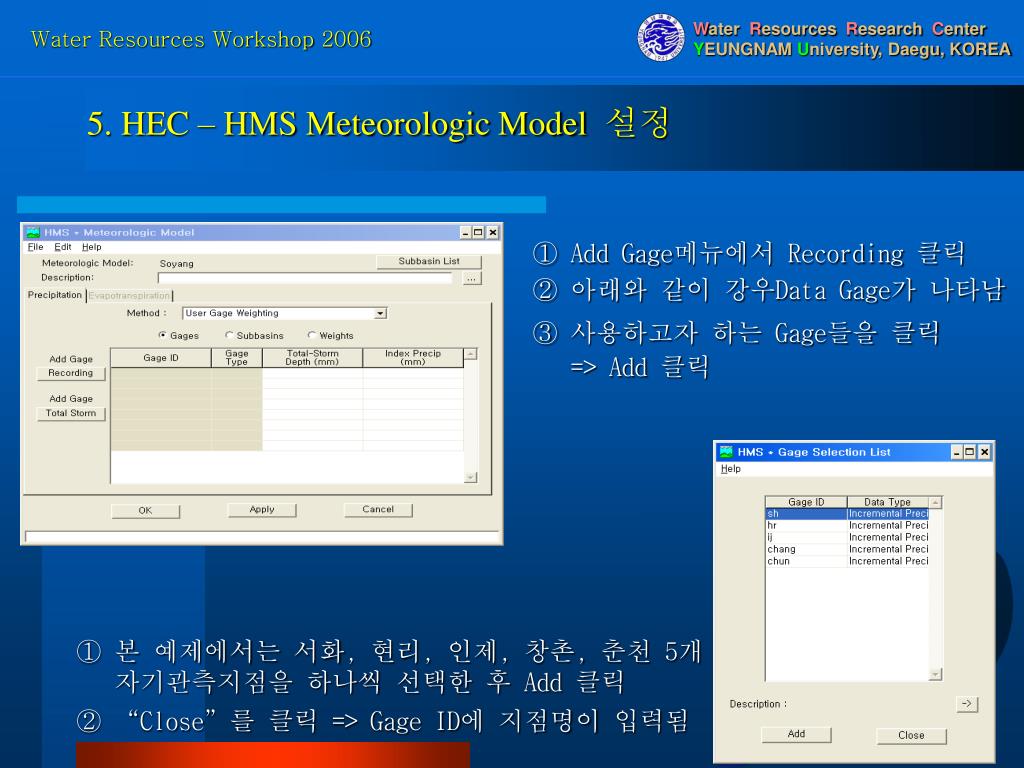Screen dimensions: 1024x768
Task: Open Edit menu in Meteorologic Model window
Action: [63, 247]
